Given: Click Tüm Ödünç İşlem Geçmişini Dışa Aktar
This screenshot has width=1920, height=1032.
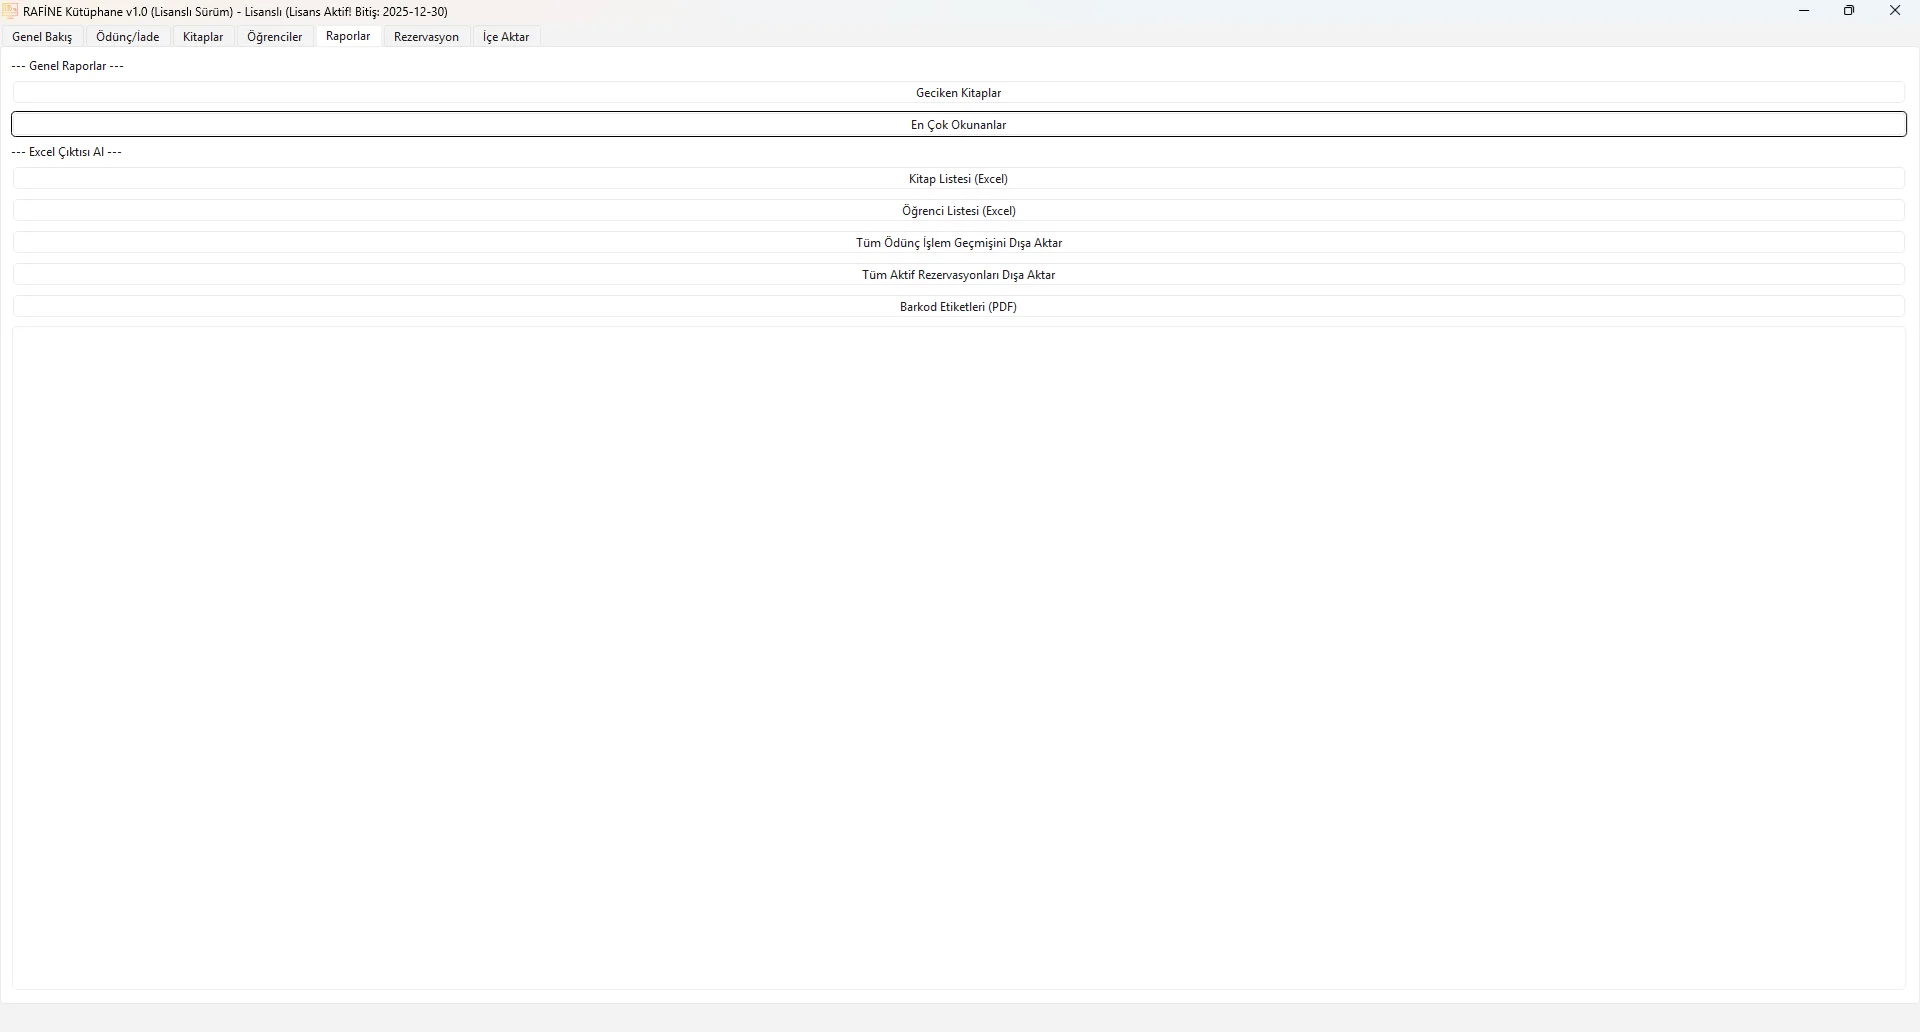Looking at the screenshot, I should click(x=958, y=243).
